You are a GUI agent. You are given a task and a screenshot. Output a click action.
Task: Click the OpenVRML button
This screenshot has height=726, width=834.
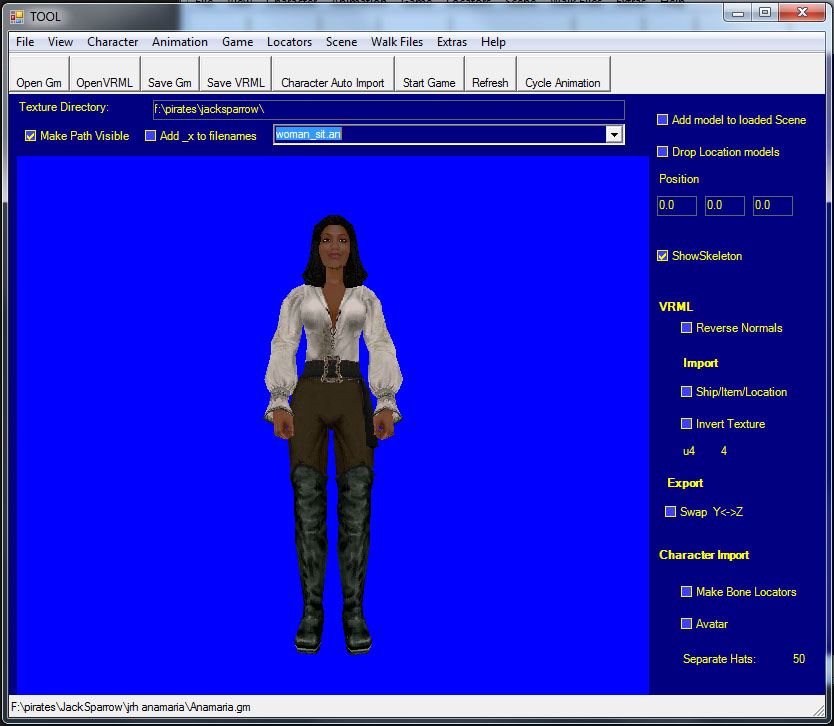pos(105,74)
